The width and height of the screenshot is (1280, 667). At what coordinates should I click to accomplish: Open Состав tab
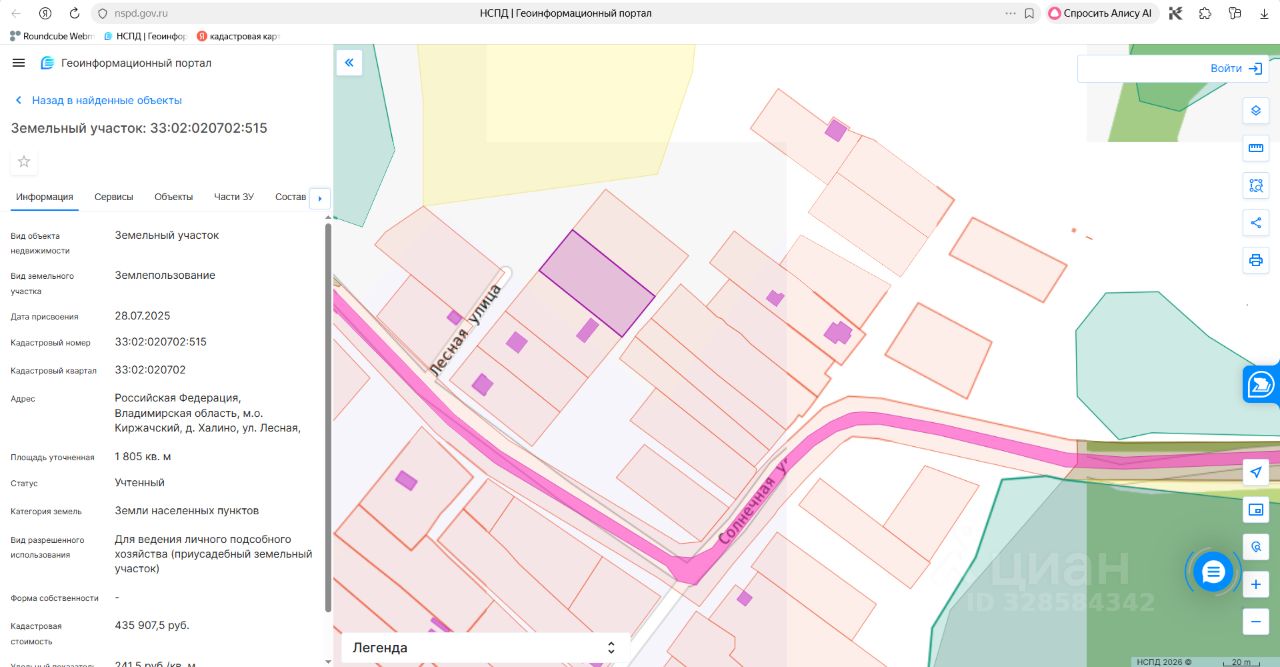[290, 197]
